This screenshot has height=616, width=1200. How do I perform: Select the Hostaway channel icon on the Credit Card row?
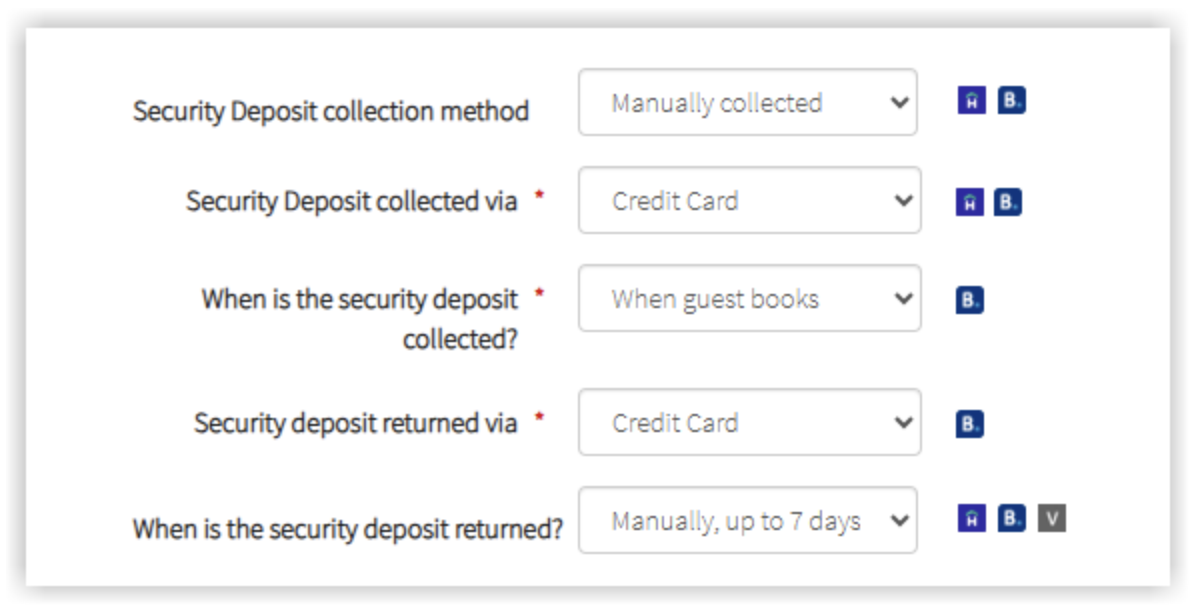(x=972, y=200)
